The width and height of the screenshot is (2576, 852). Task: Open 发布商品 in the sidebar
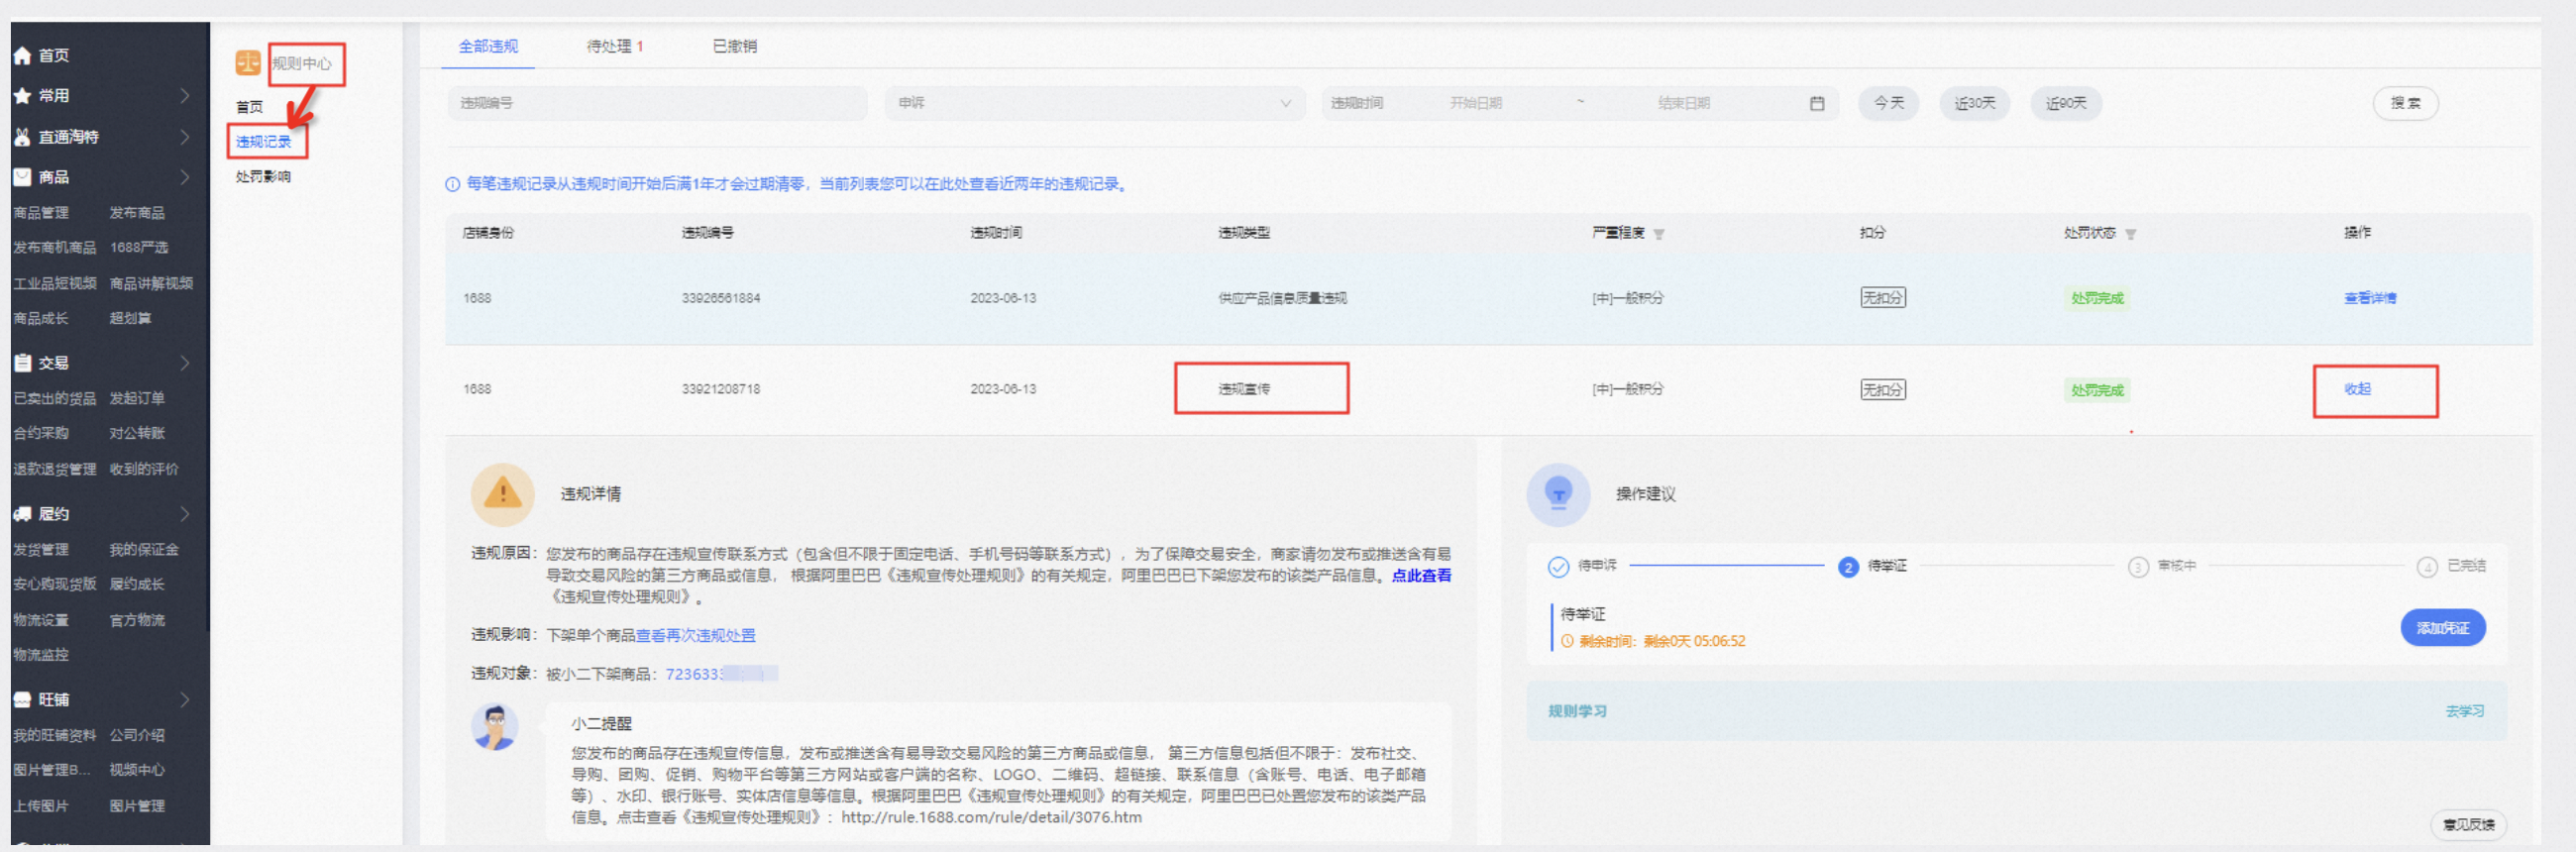pyautogui.click(x=137, y=213)
